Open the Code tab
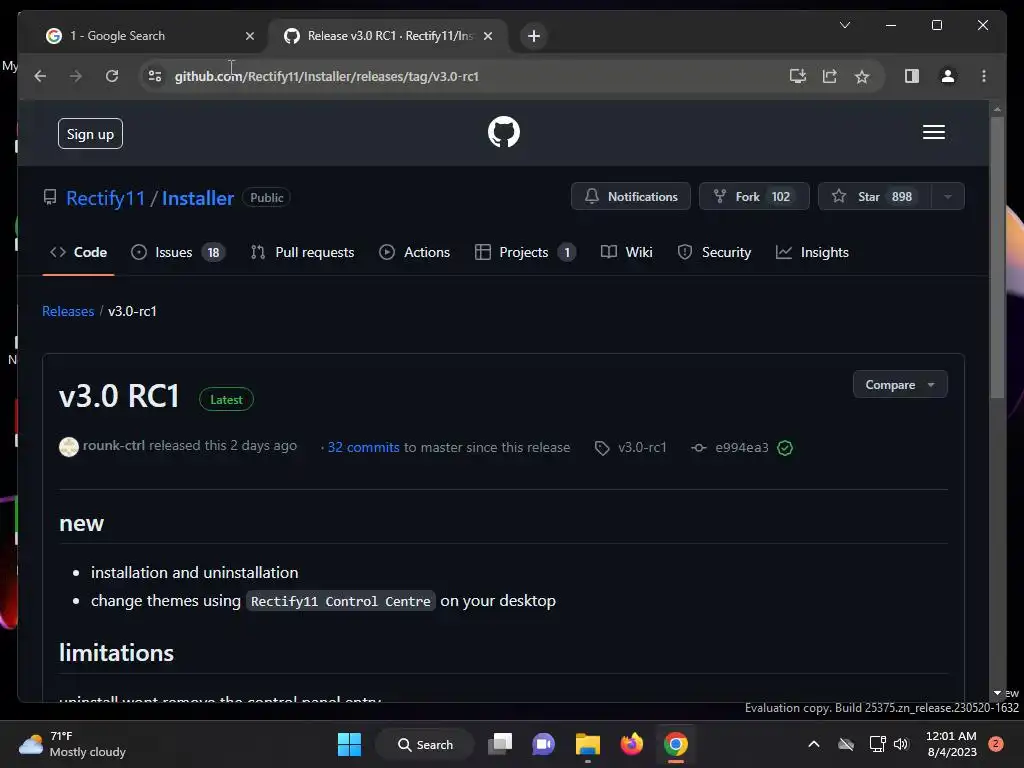This screenshot has width=1024, height=768. [x=78, y=252]
